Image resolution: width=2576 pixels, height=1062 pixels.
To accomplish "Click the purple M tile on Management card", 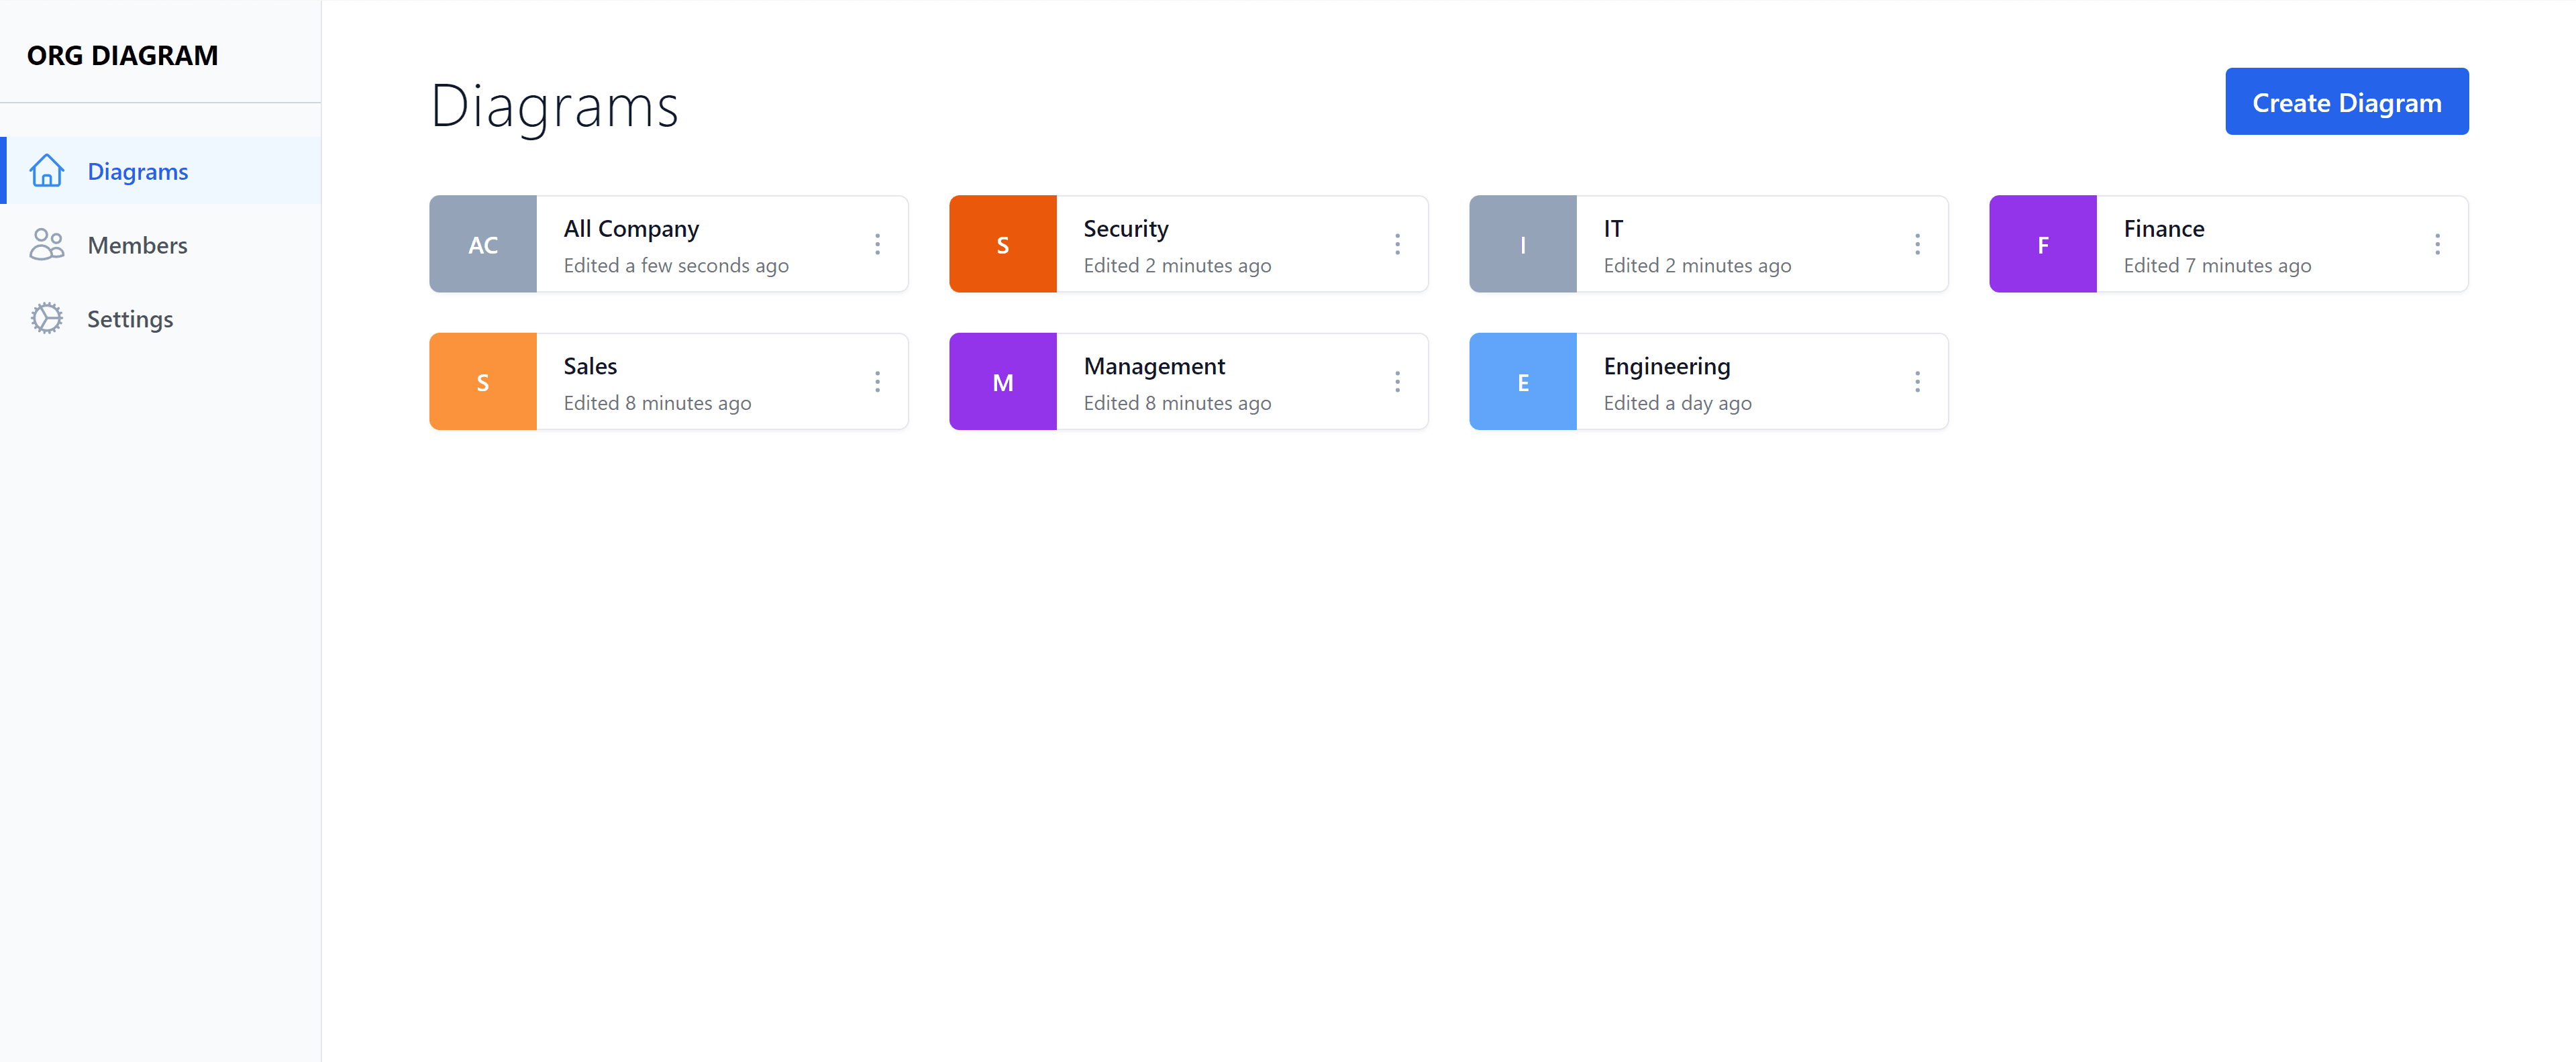I will pyautogui.click(x=1003, y=381).
